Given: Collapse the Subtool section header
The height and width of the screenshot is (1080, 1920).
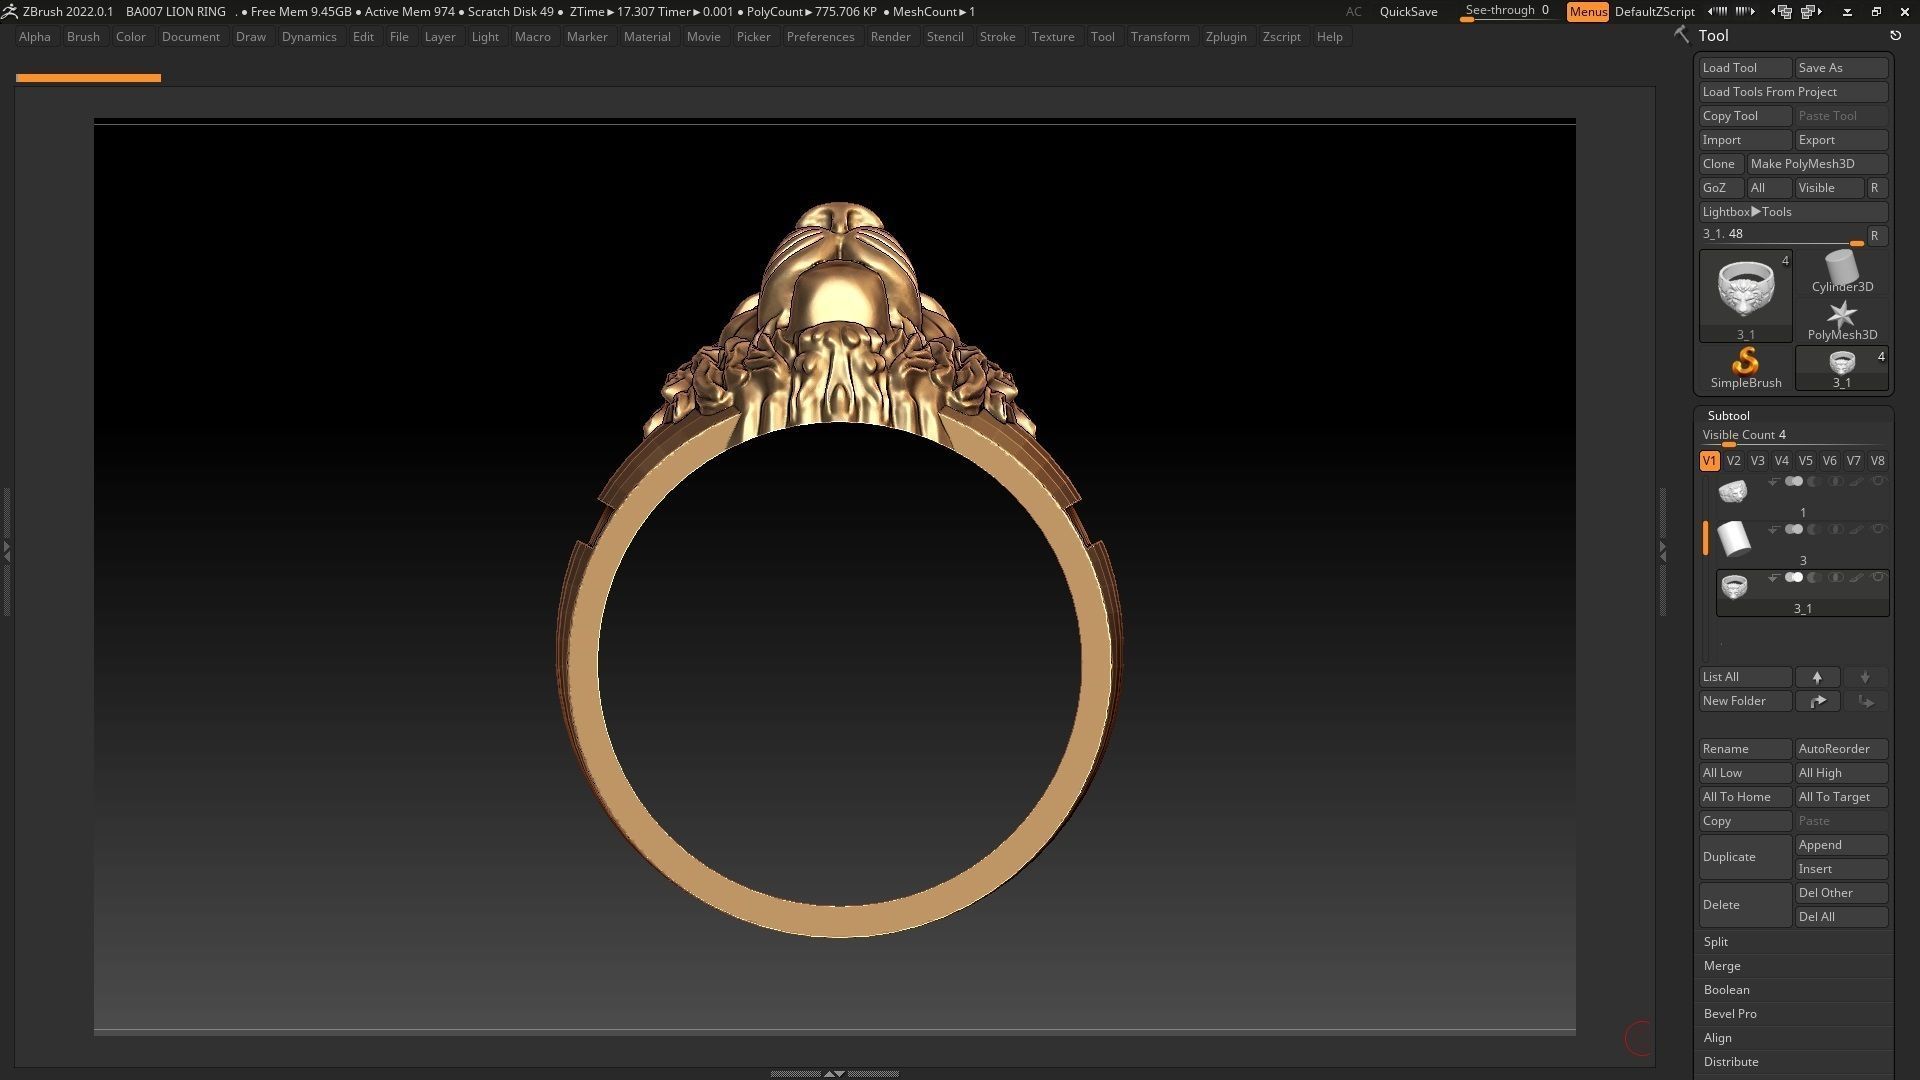Looking at the screenshot, I should click(x=1728, y=416).
